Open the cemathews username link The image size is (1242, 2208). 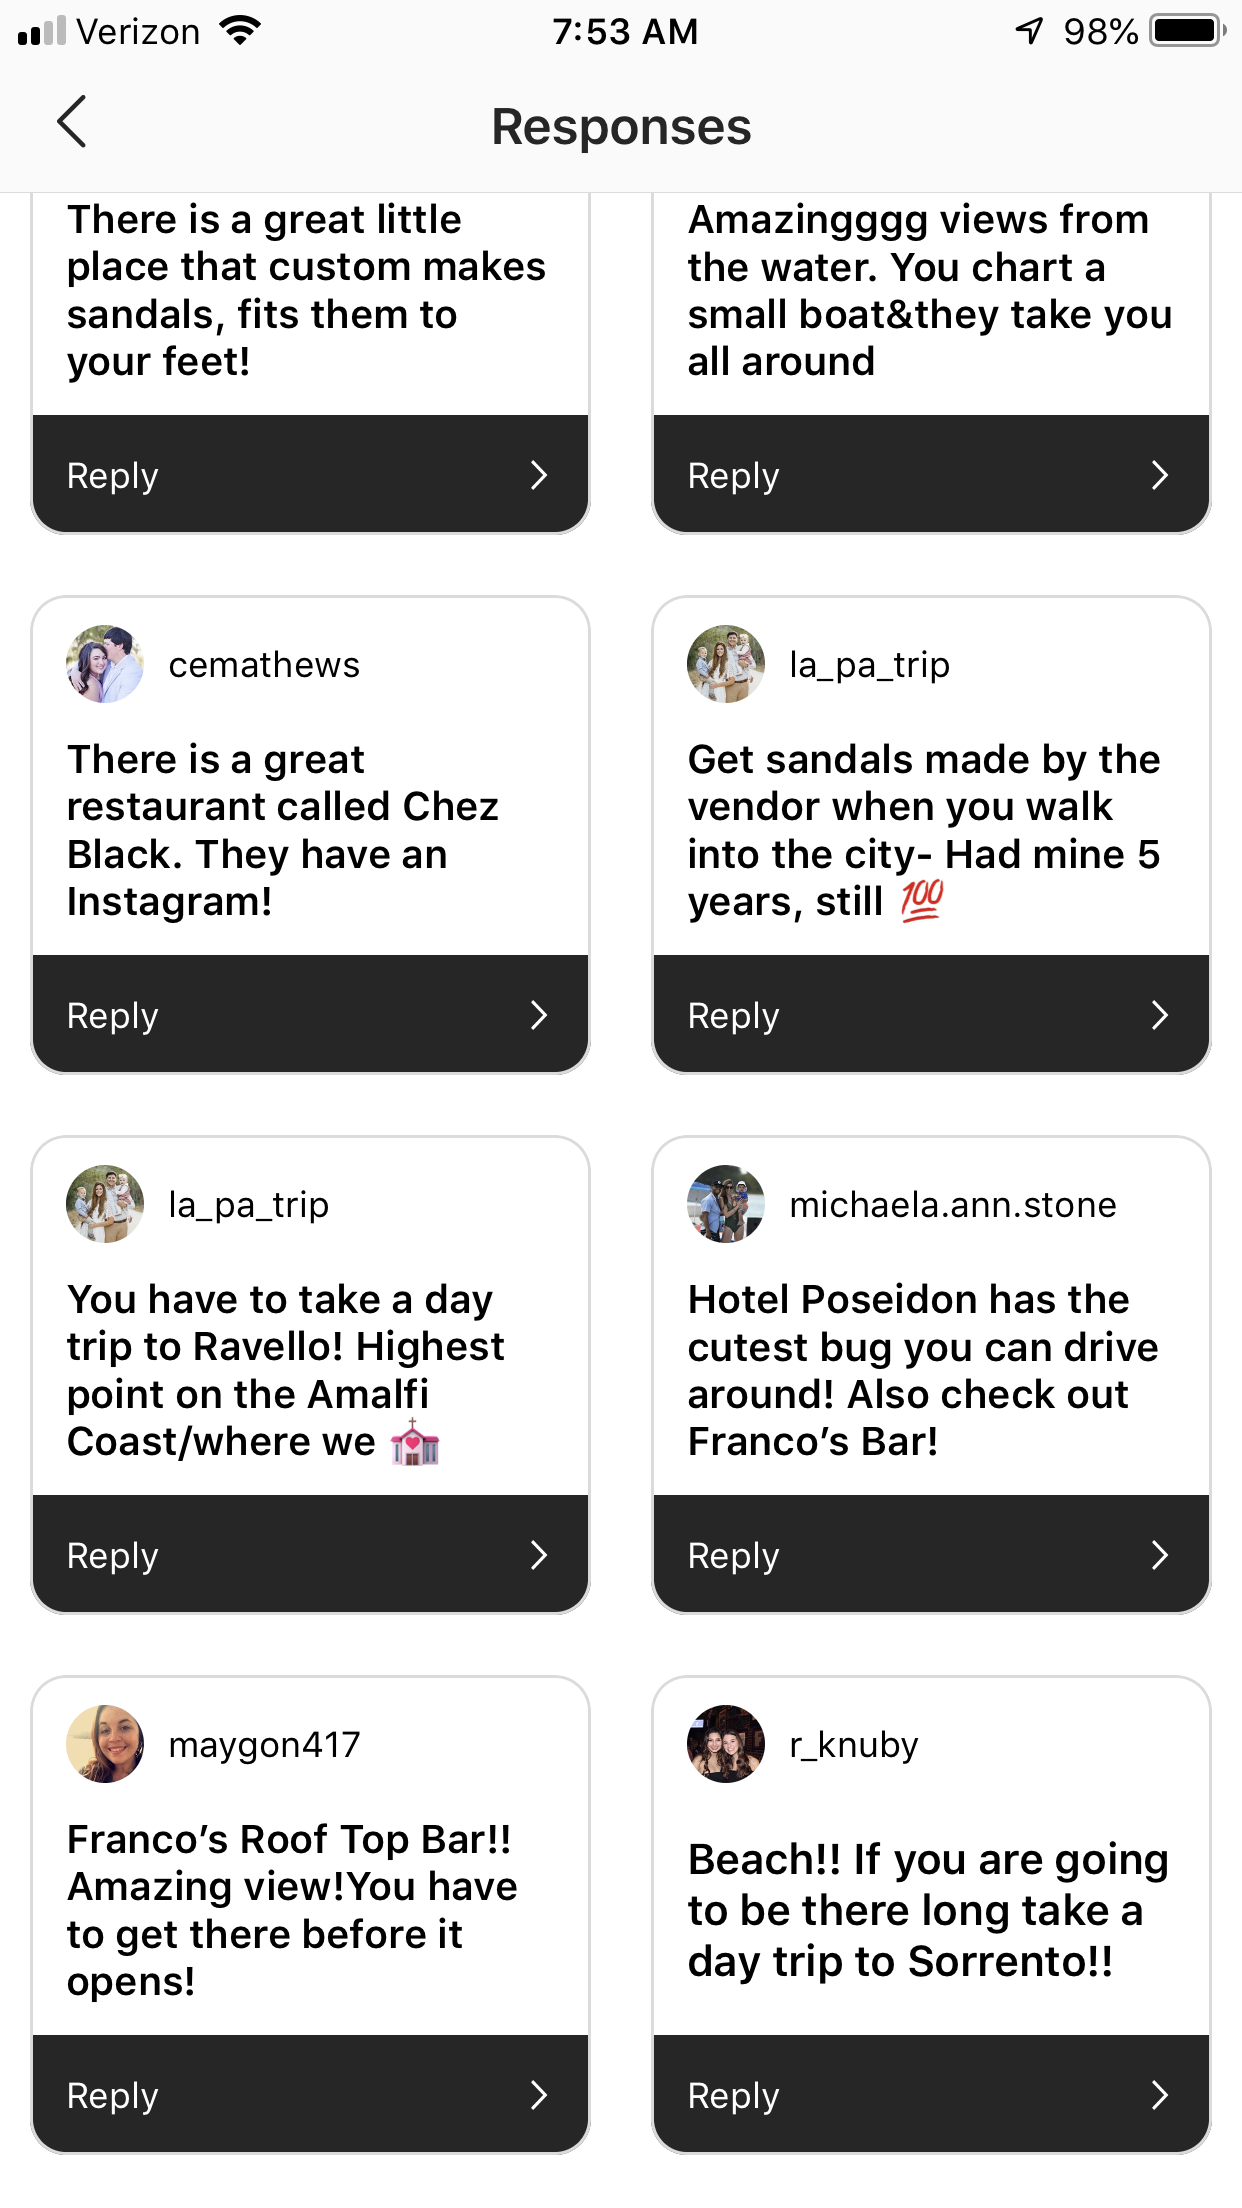point(264,665)
